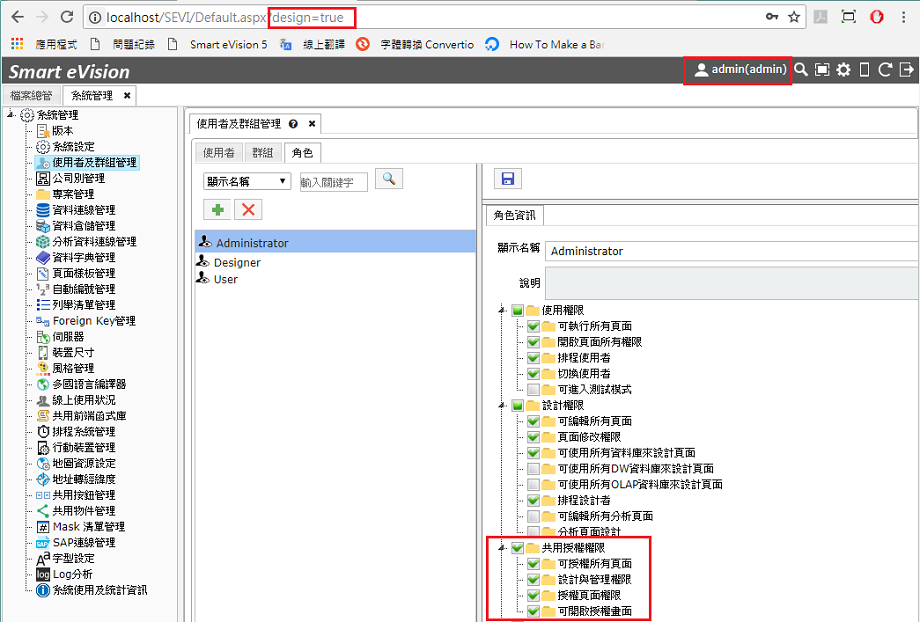The image size is (920, 622).
Task: Open 頁面樣板管理 node
Action: click(76, 273)
